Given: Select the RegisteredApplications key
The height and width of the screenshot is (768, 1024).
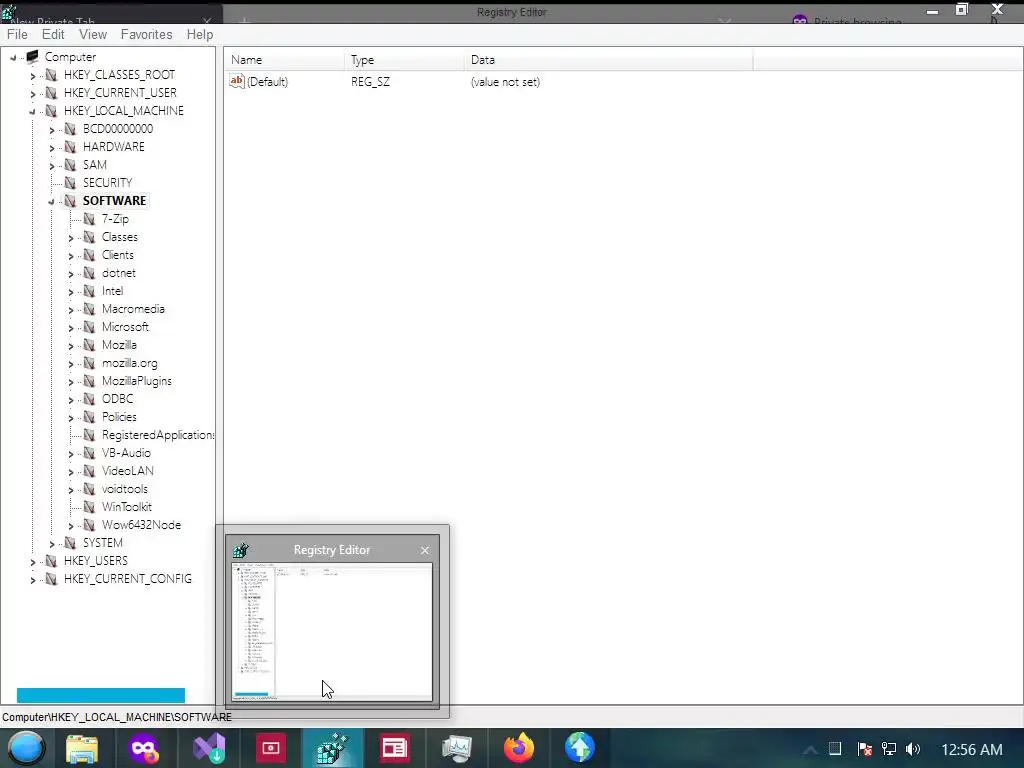Looking at the screenshot, I should (x=157, y=435).
